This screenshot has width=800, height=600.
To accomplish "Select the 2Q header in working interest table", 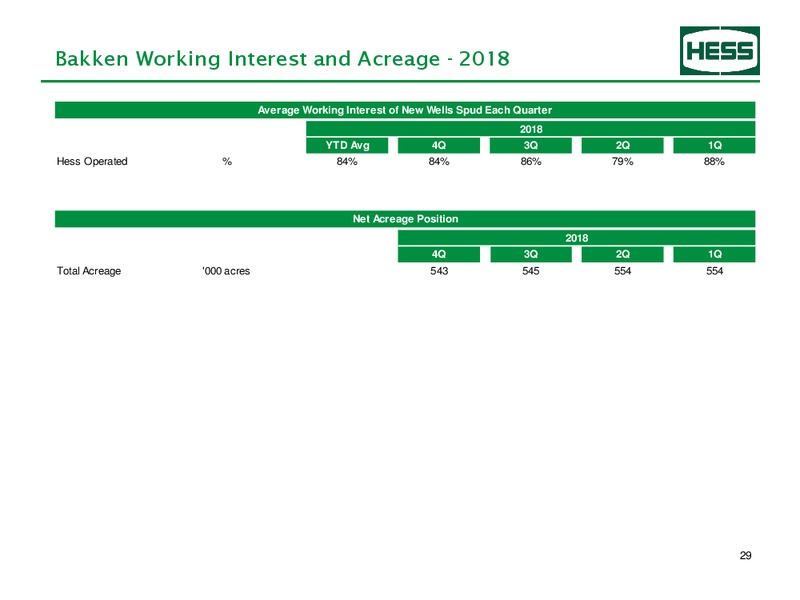I will (622, 145).
